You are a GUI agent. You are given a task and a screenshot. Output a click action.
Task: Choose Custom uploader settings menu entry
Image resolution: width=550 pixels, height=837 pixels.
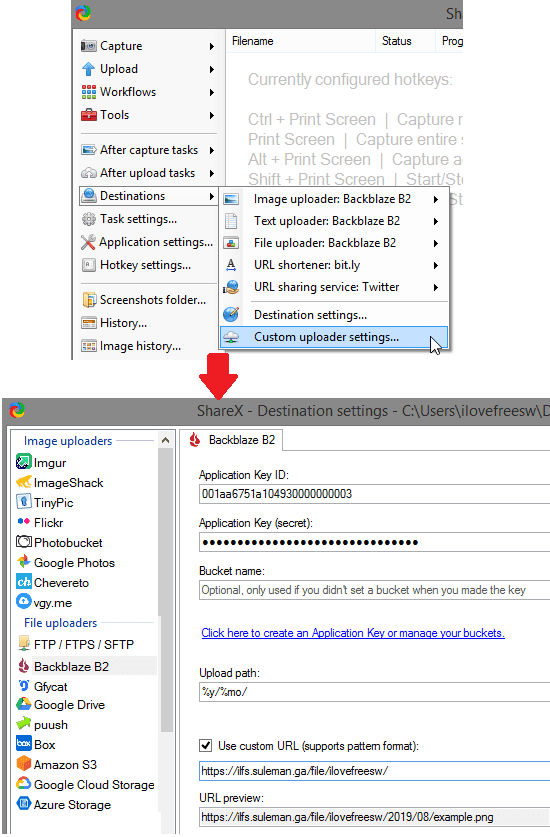[334, 337]
